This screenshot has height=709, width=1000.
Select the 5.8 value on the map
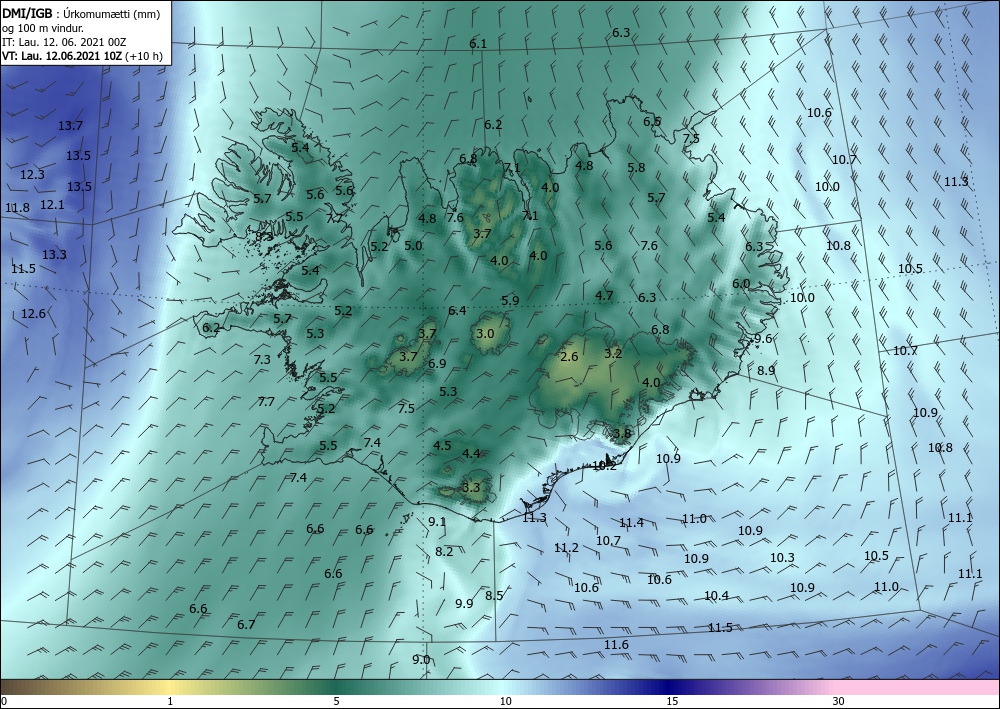click(636, 168)
